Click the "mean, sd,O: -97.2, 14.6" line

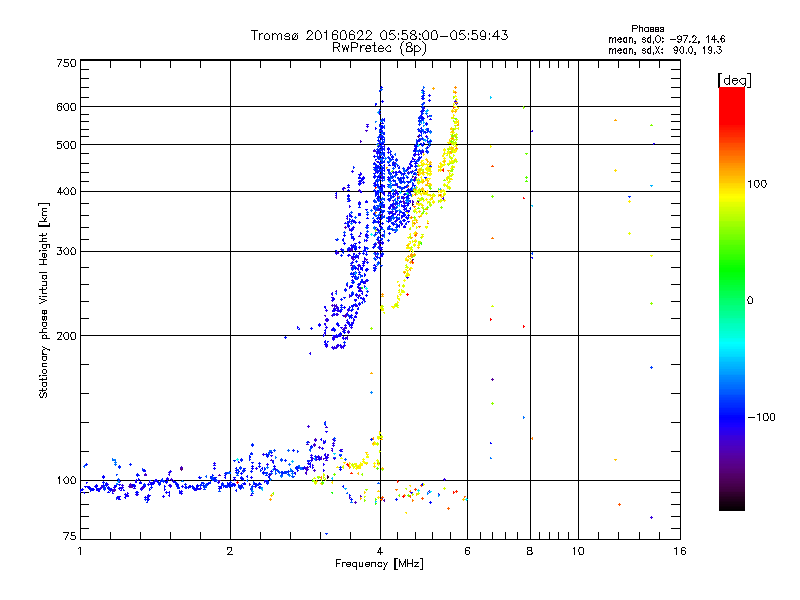666,39
